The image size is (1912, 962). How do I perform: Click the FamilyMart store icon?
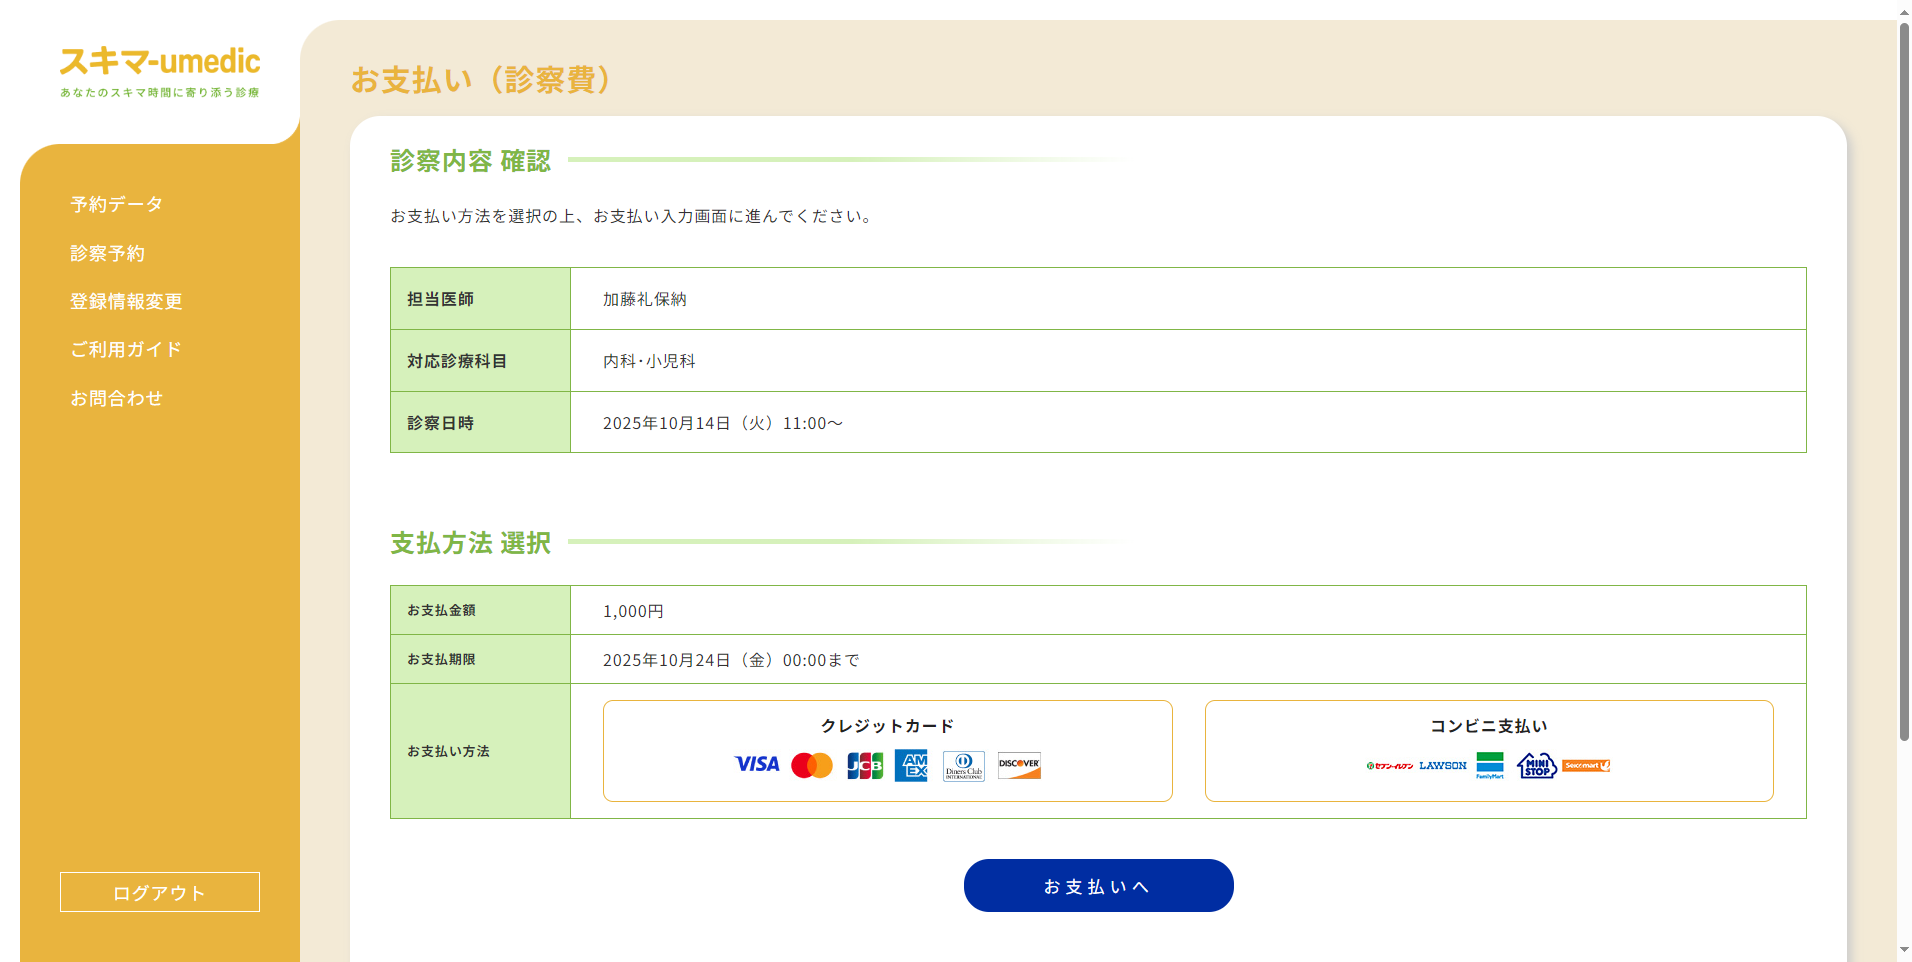(x=1489, y=765)
